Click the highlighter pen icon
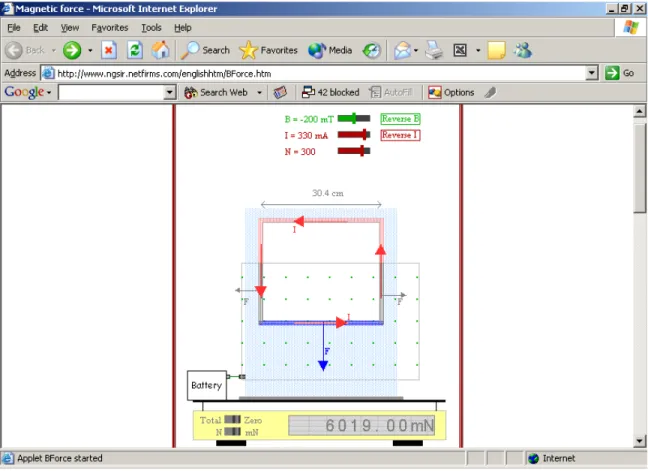This screenshot has height=471, width=648. [490, 92]
